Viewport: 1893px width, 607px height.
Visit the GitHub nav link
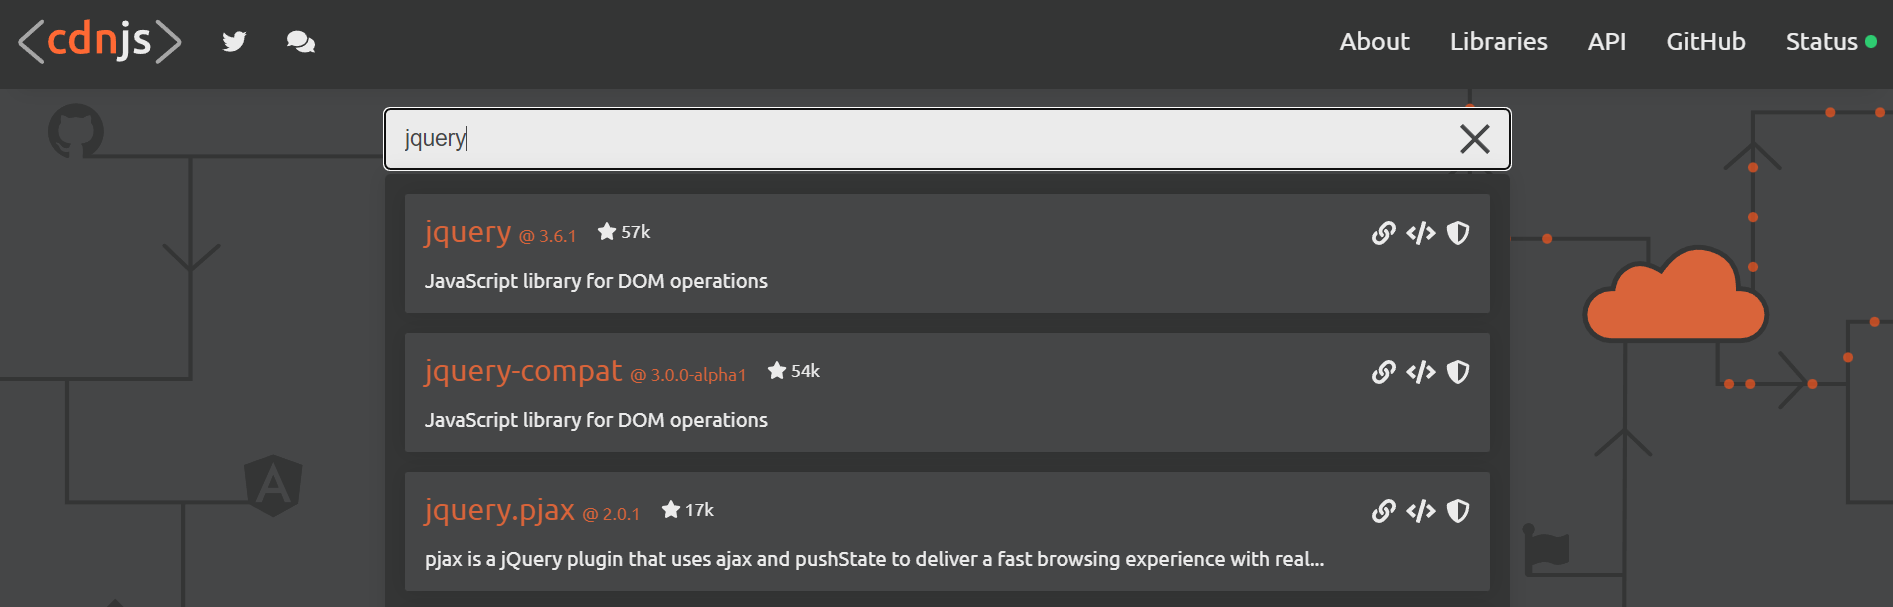[x=1705, y=41]
